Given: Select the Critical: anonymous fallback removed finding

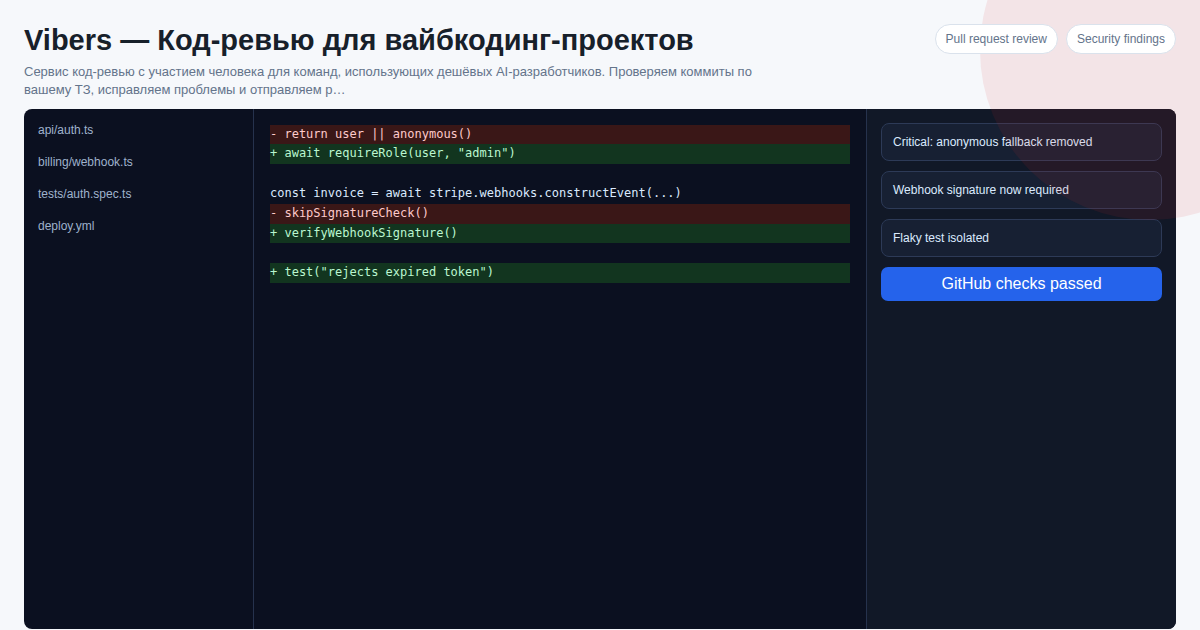Looking at the screenshot, I should click(1021, 142).
